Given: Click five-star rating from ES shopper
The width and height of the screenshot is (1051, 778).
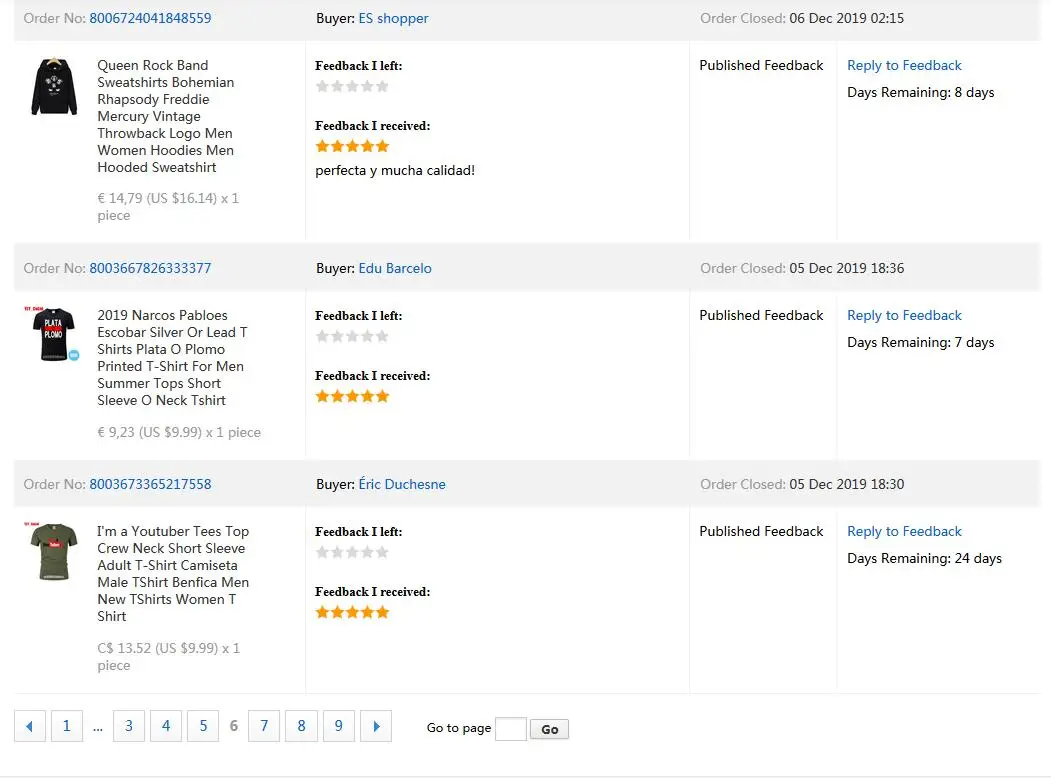Looking at the screenshot, I should pos(352,146).
